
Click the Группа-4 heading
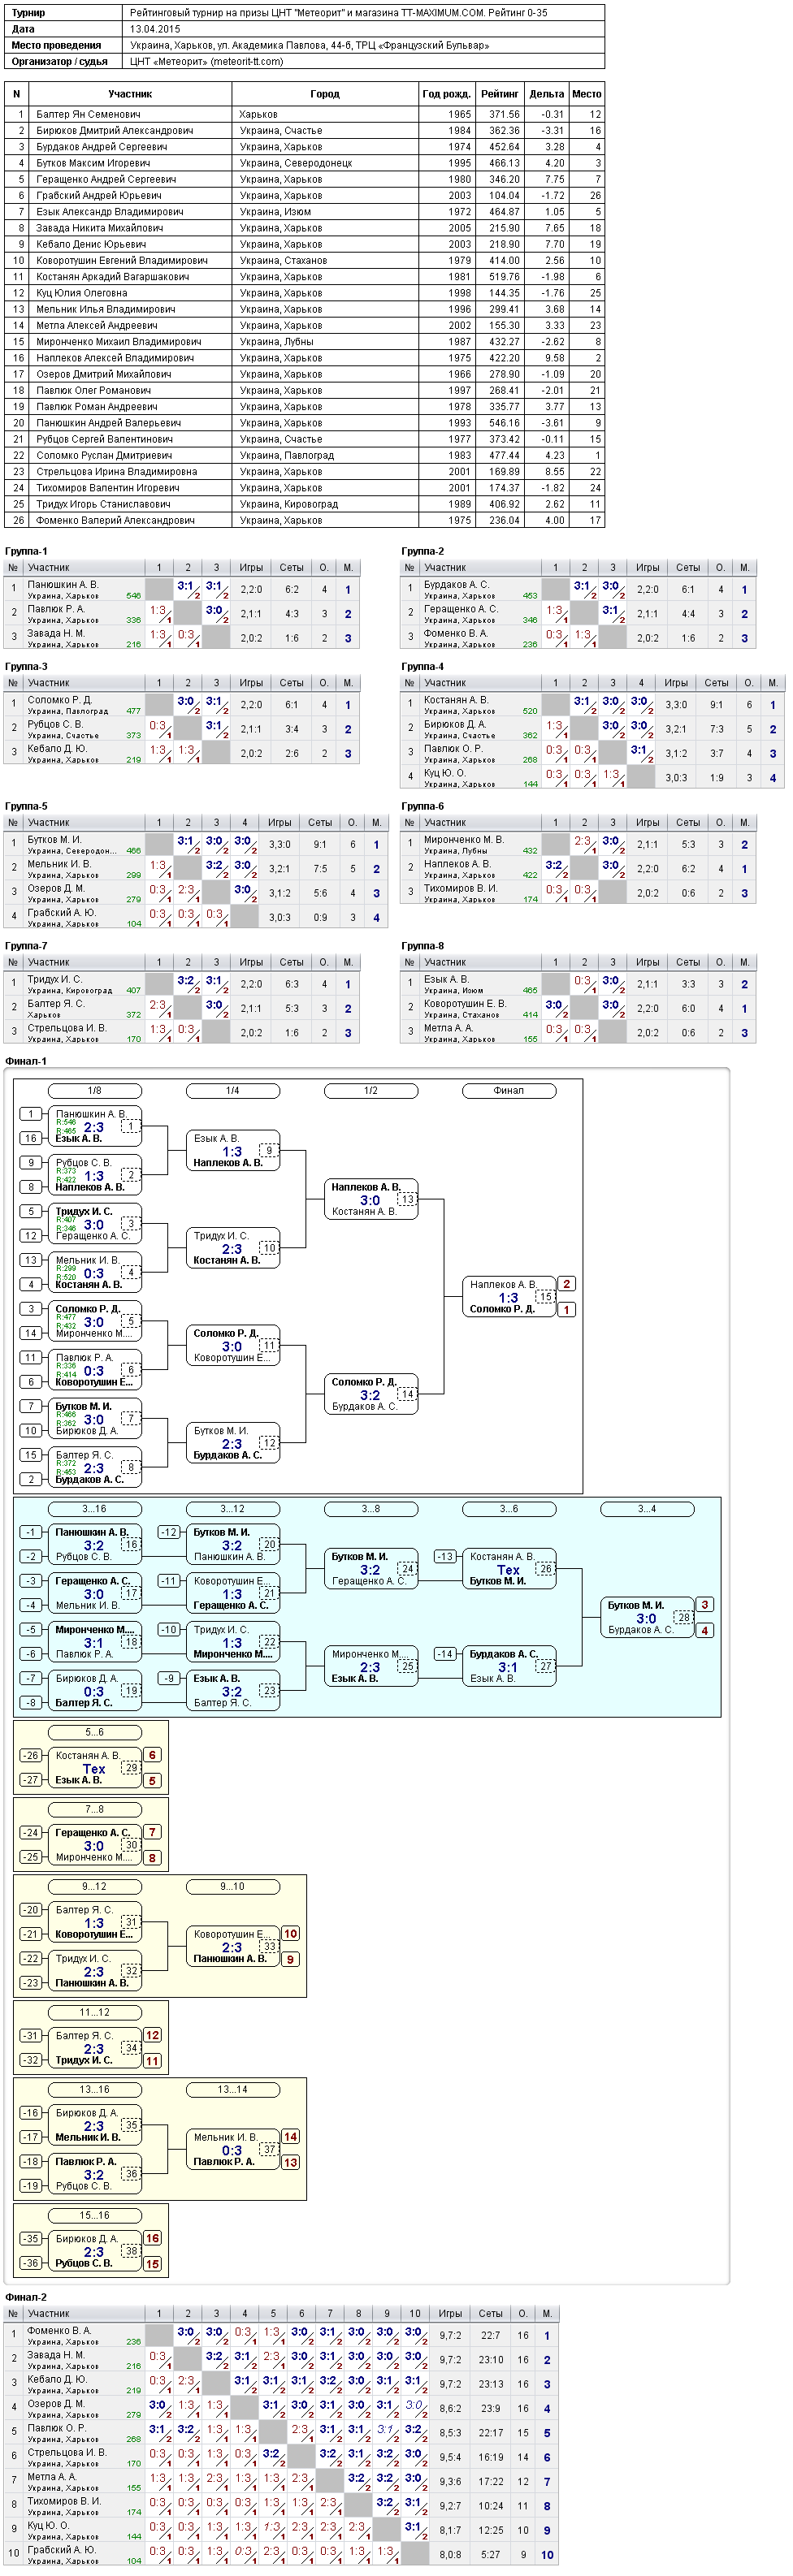pyautogui.click(x=423, y=666)
